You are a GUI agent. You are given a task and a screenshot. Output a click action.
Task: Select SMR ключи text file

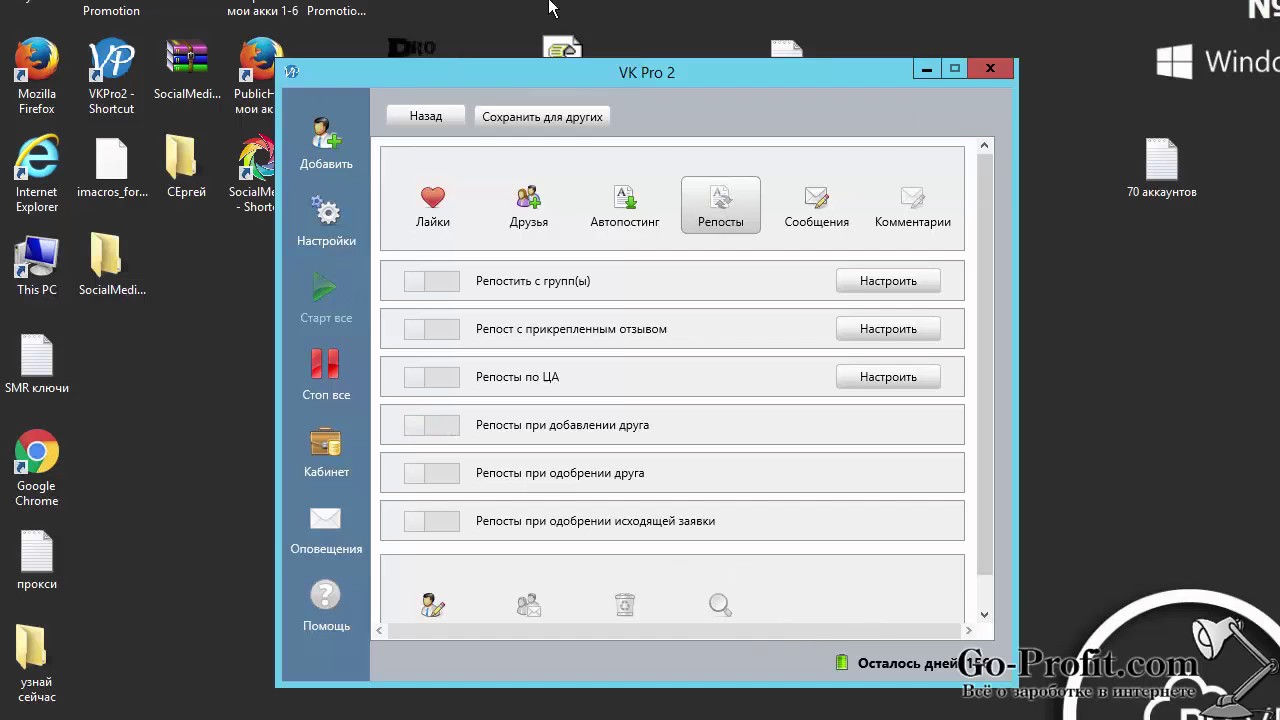[37, 364]
